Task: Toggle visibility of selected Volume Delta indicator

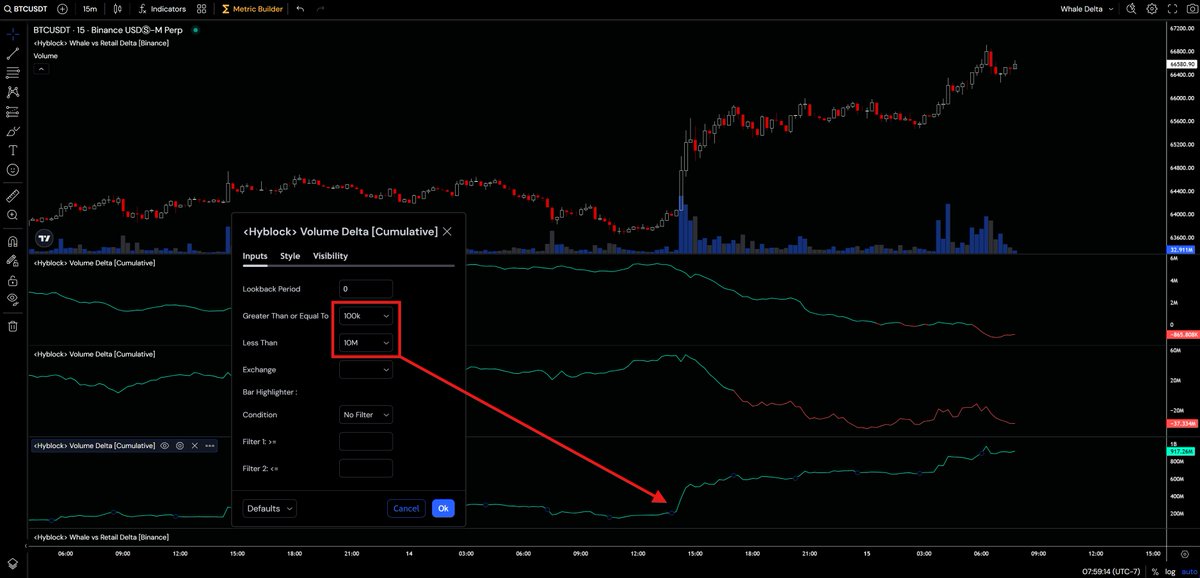Action: coord(165,445)
